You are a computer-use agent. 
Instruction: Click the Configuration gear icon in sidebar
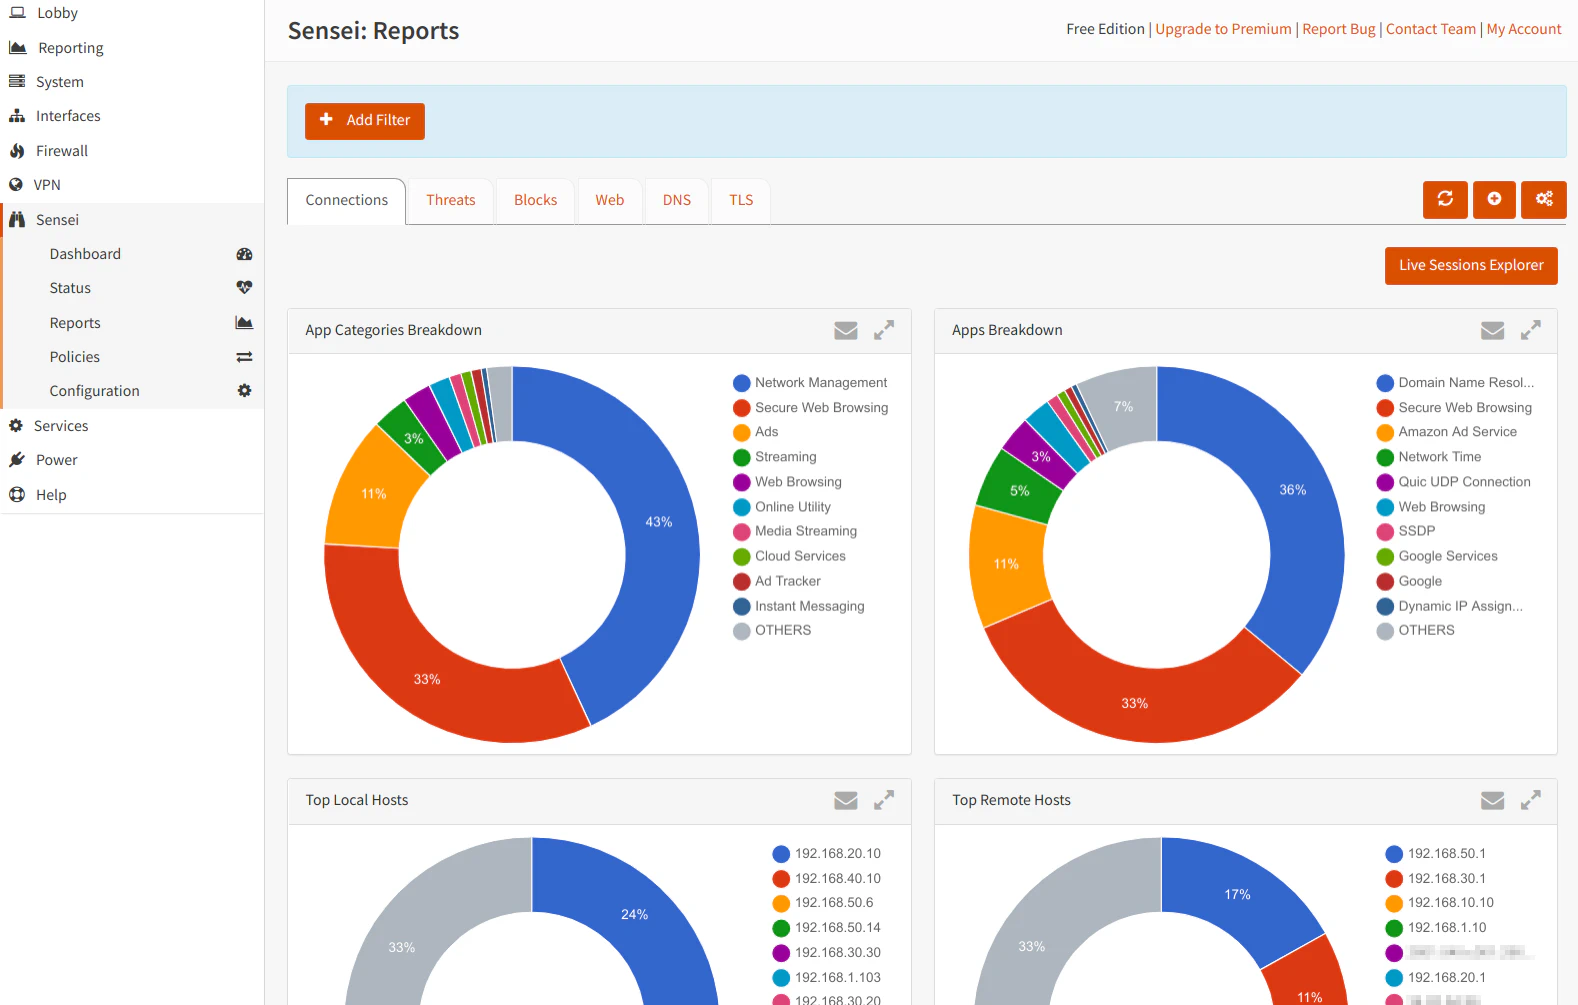point(244,390)
